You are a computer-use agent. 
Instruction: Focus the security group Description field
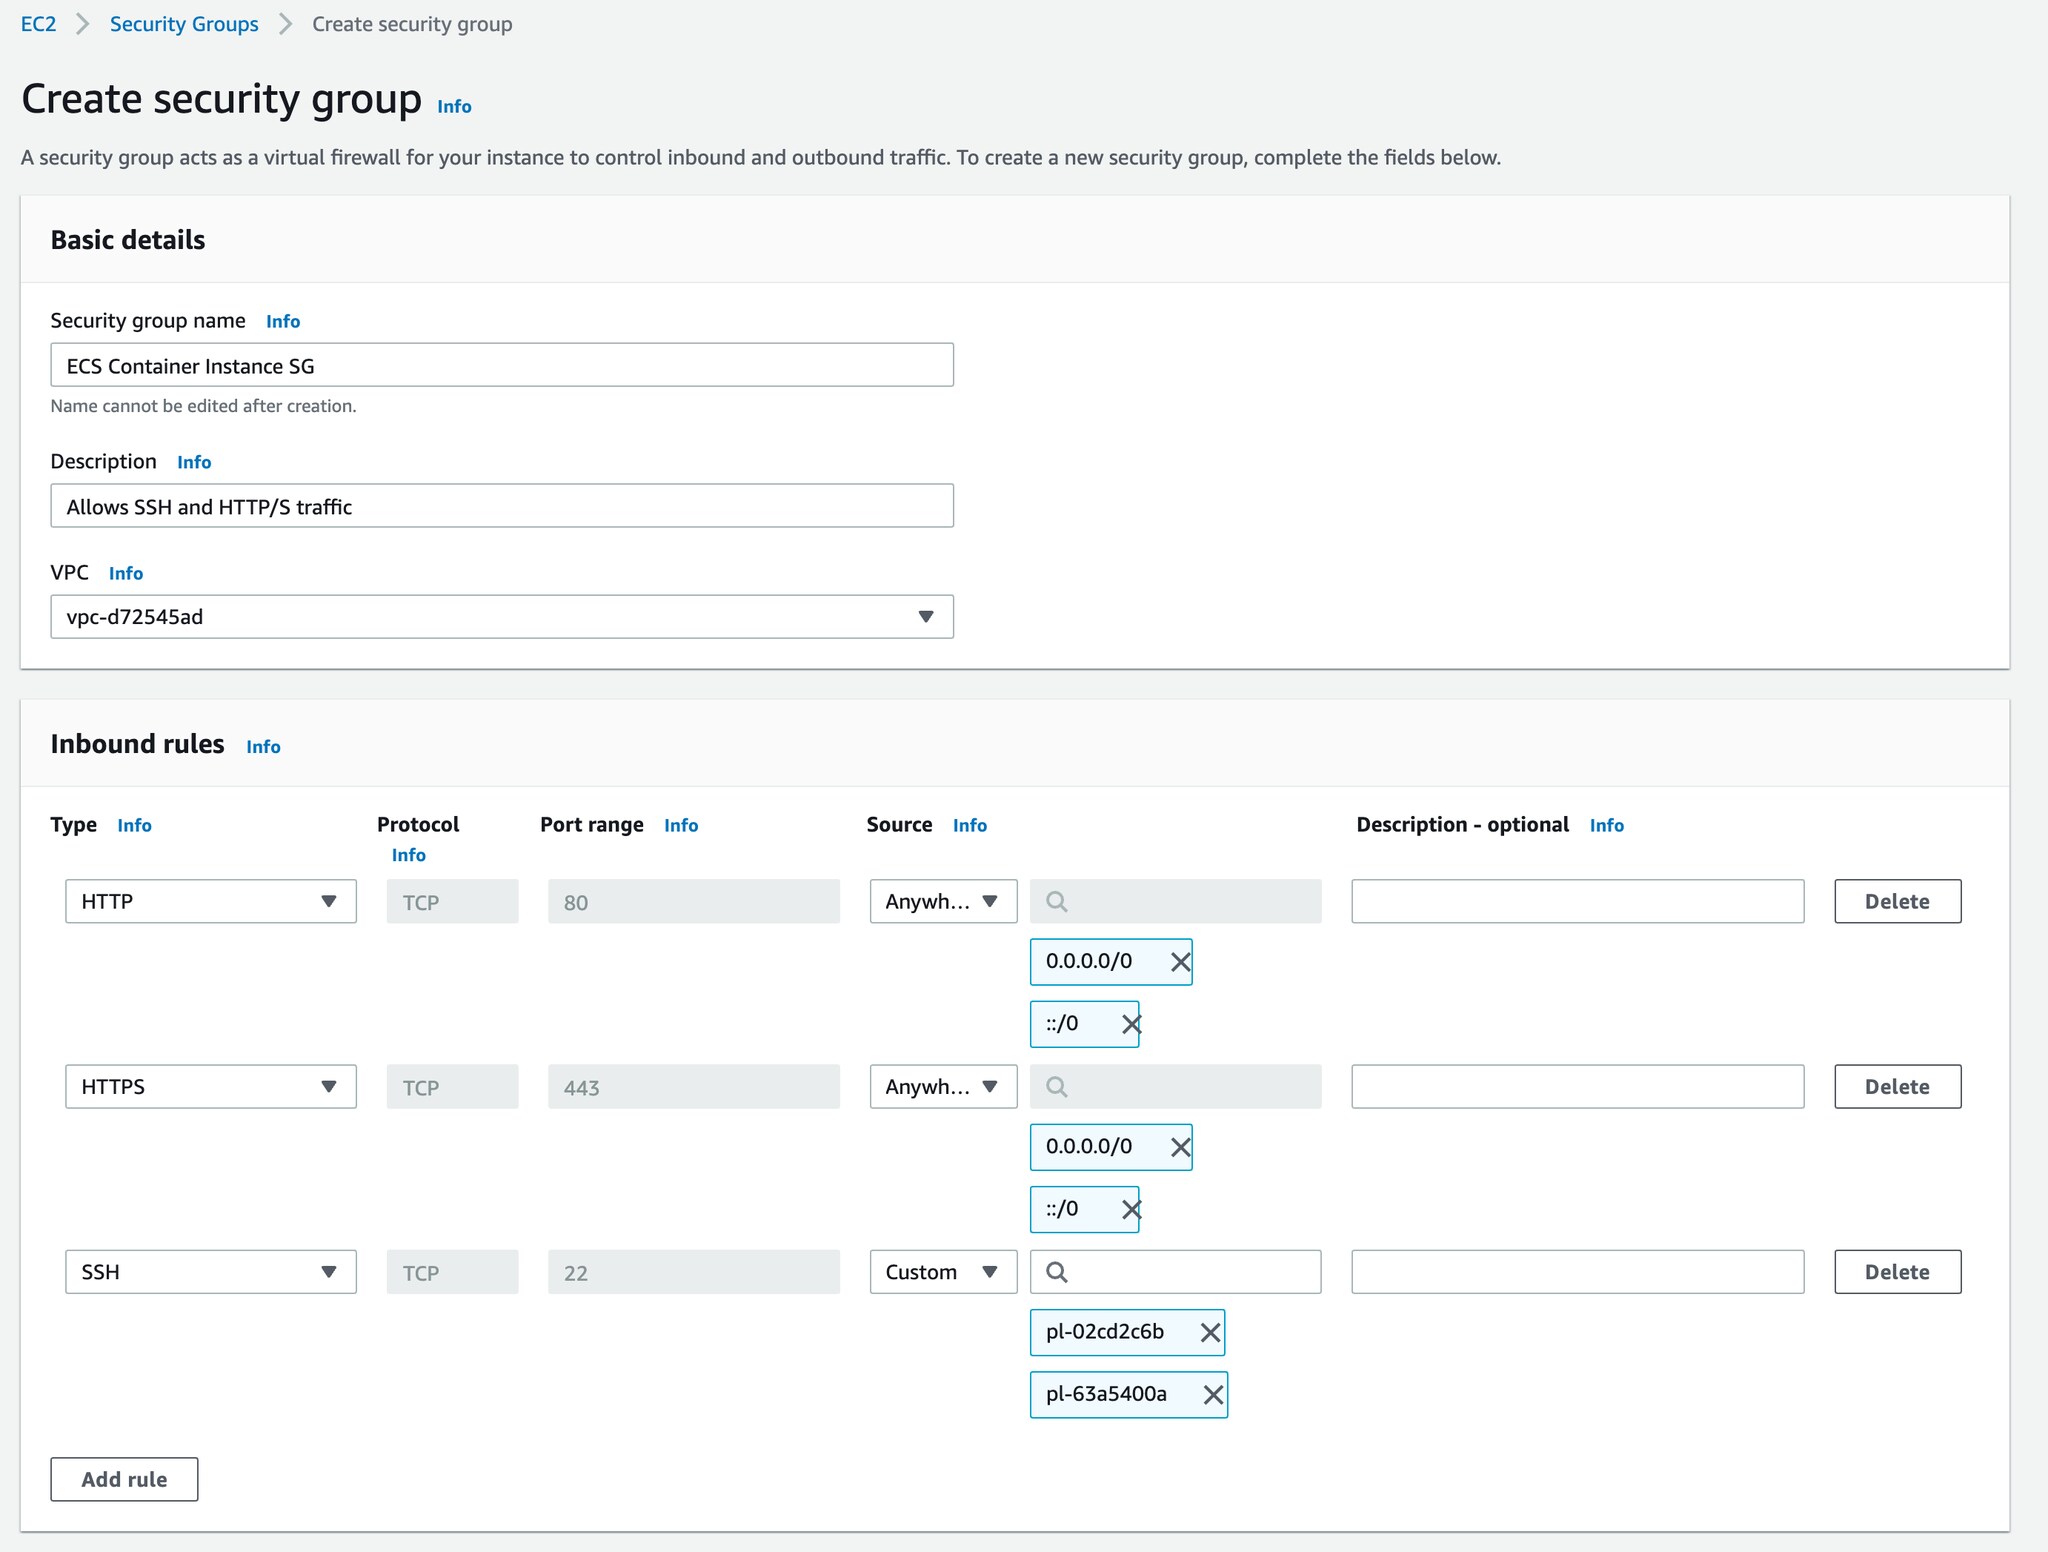pos(502,506)
